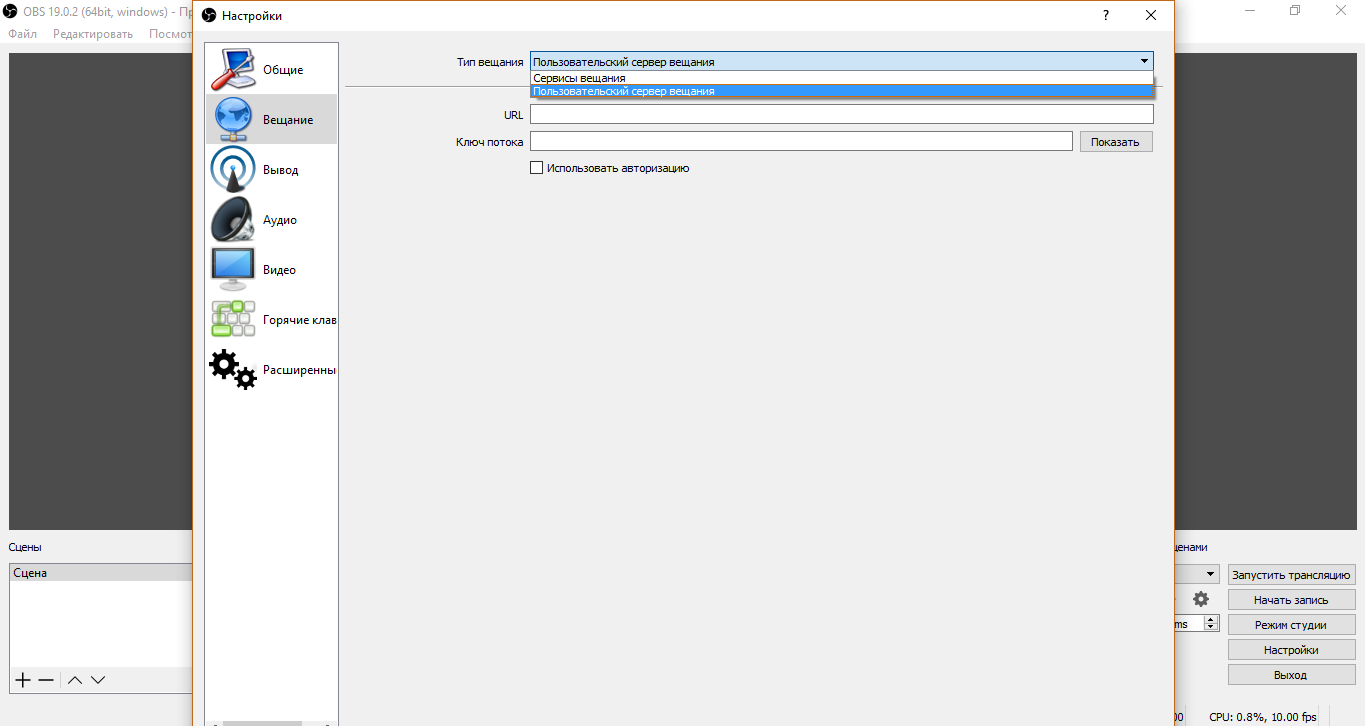The height and width of the screenshot is (726, 1365).
Task: Click inside the URL input field
Action: pos(840,115)
